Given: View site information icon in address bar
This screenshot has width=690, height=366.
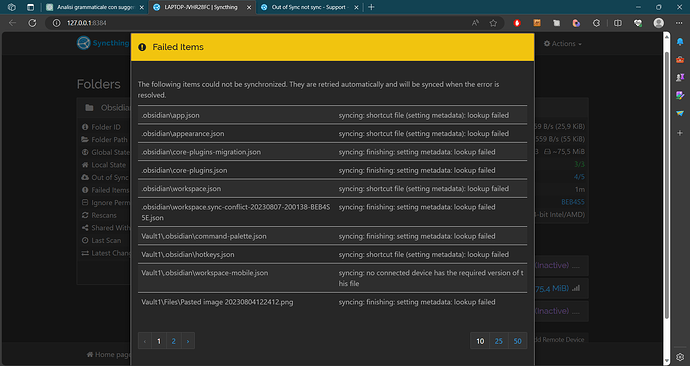Looking at the screenshot, I should (x=56, y=23).
